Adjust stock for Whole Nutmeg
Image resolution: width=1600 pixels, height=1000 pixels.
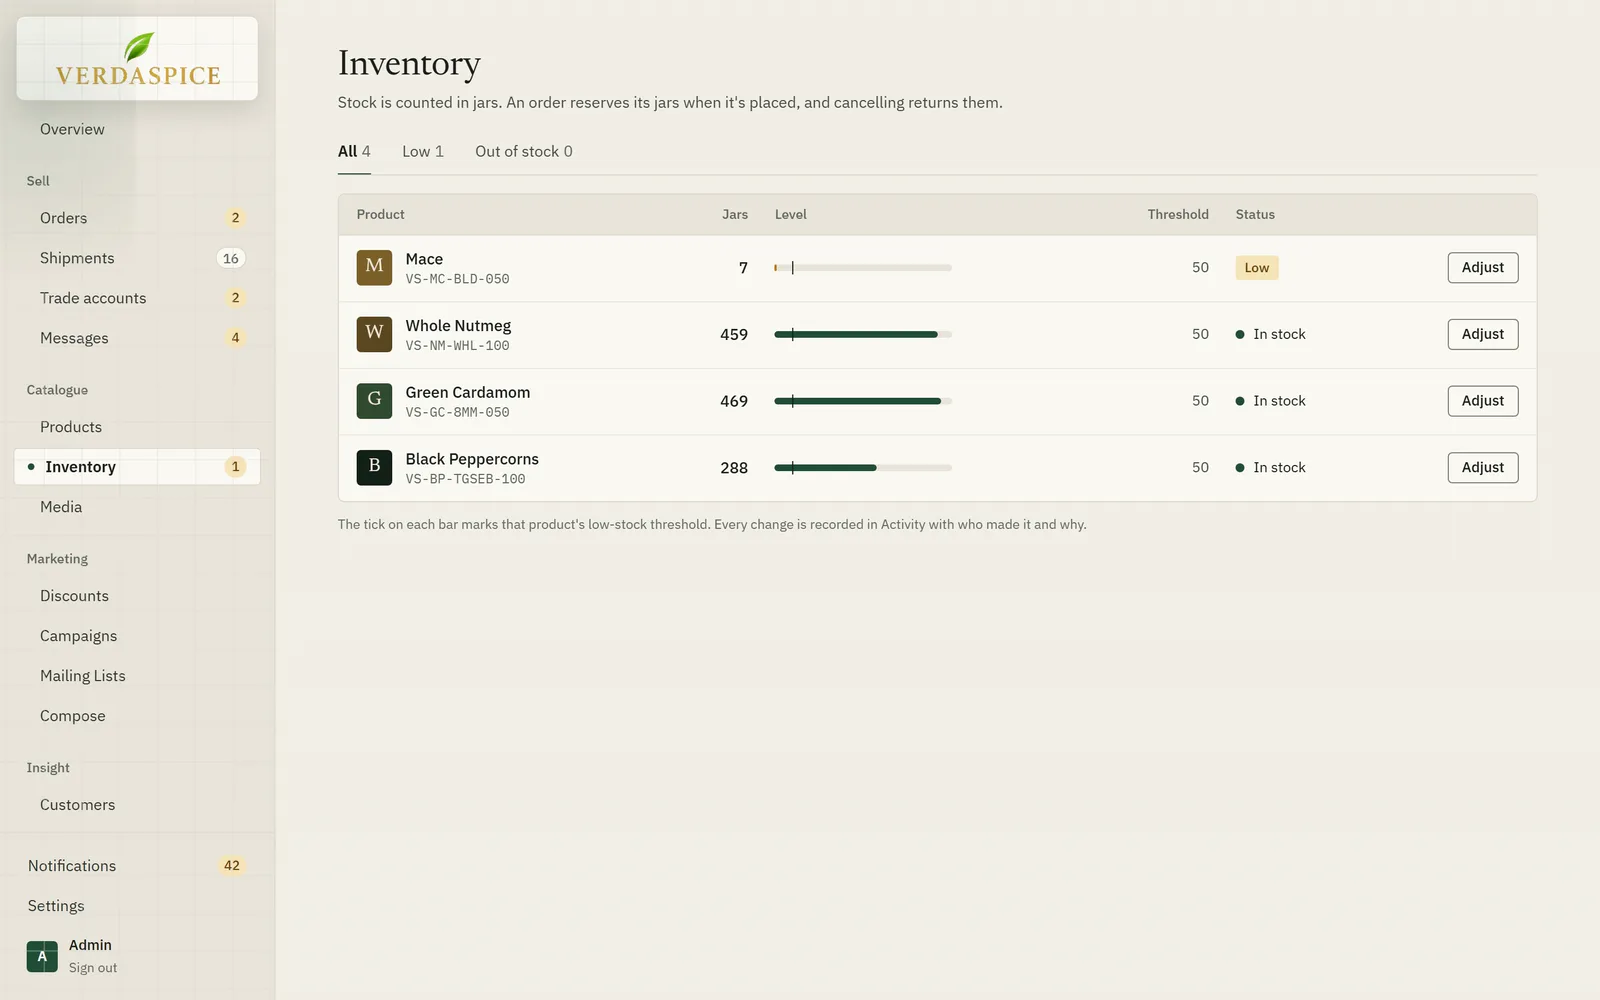[x=1483, y=334]
